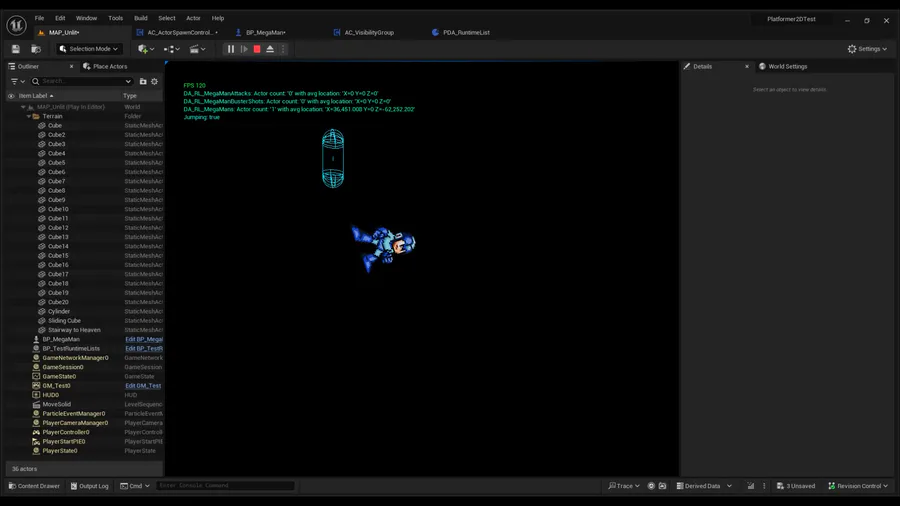Click the Outliner search field

click(82, 81)
